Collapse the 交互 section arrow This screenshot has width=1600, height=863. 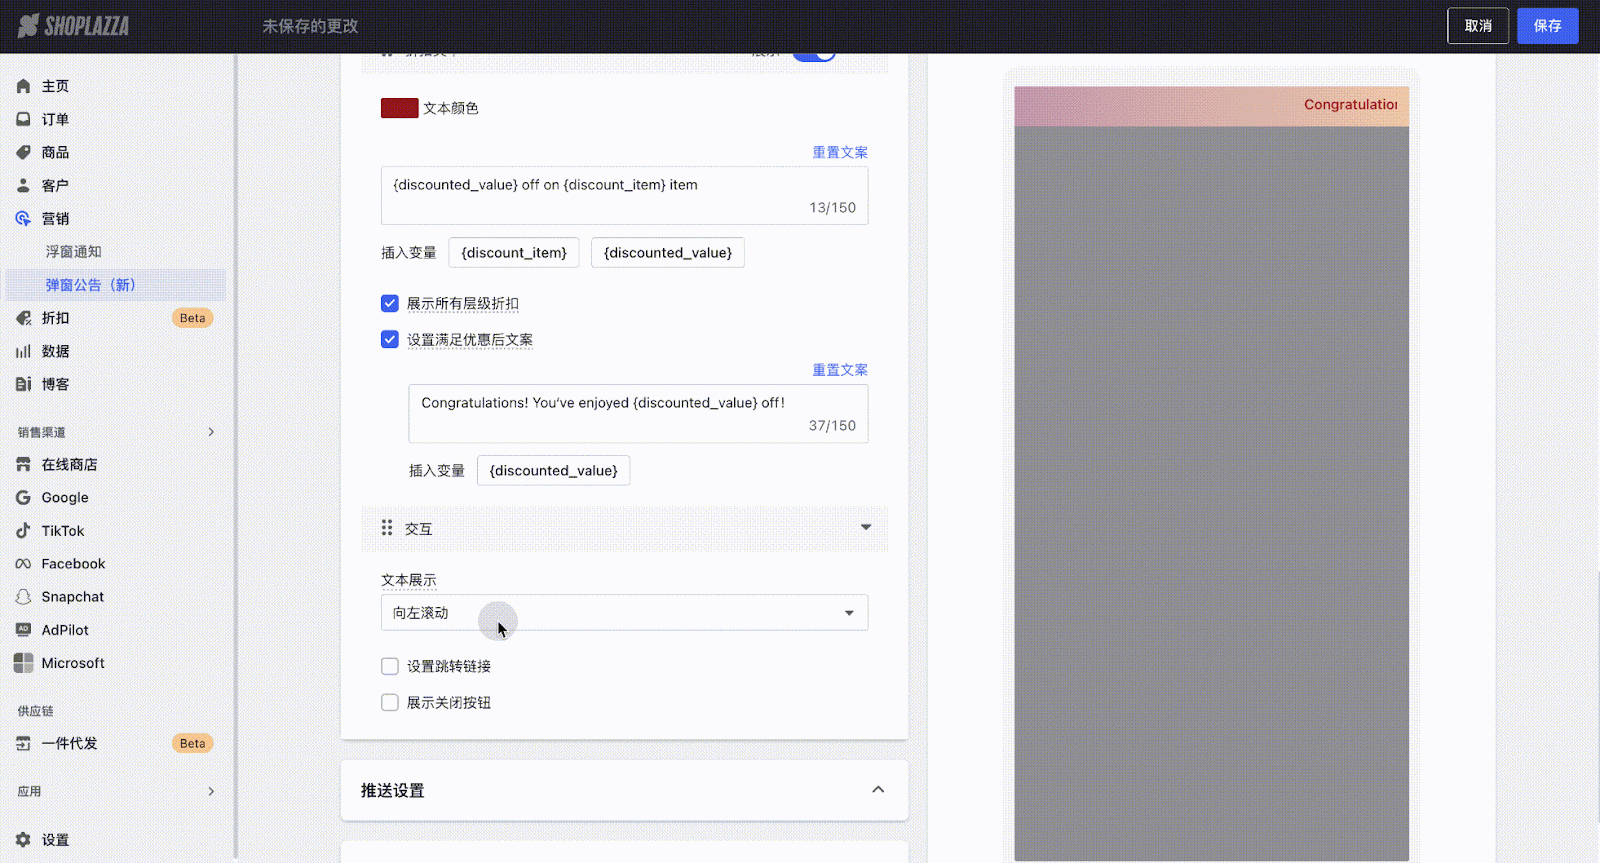coord(866,527)
